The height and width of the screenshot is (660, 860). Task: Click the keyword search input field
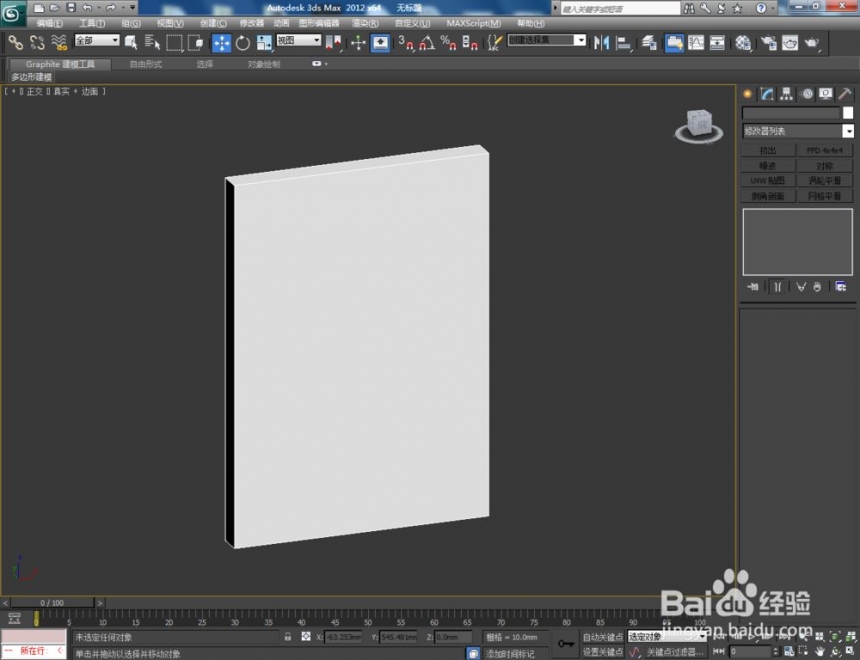(x=620, y=8)
